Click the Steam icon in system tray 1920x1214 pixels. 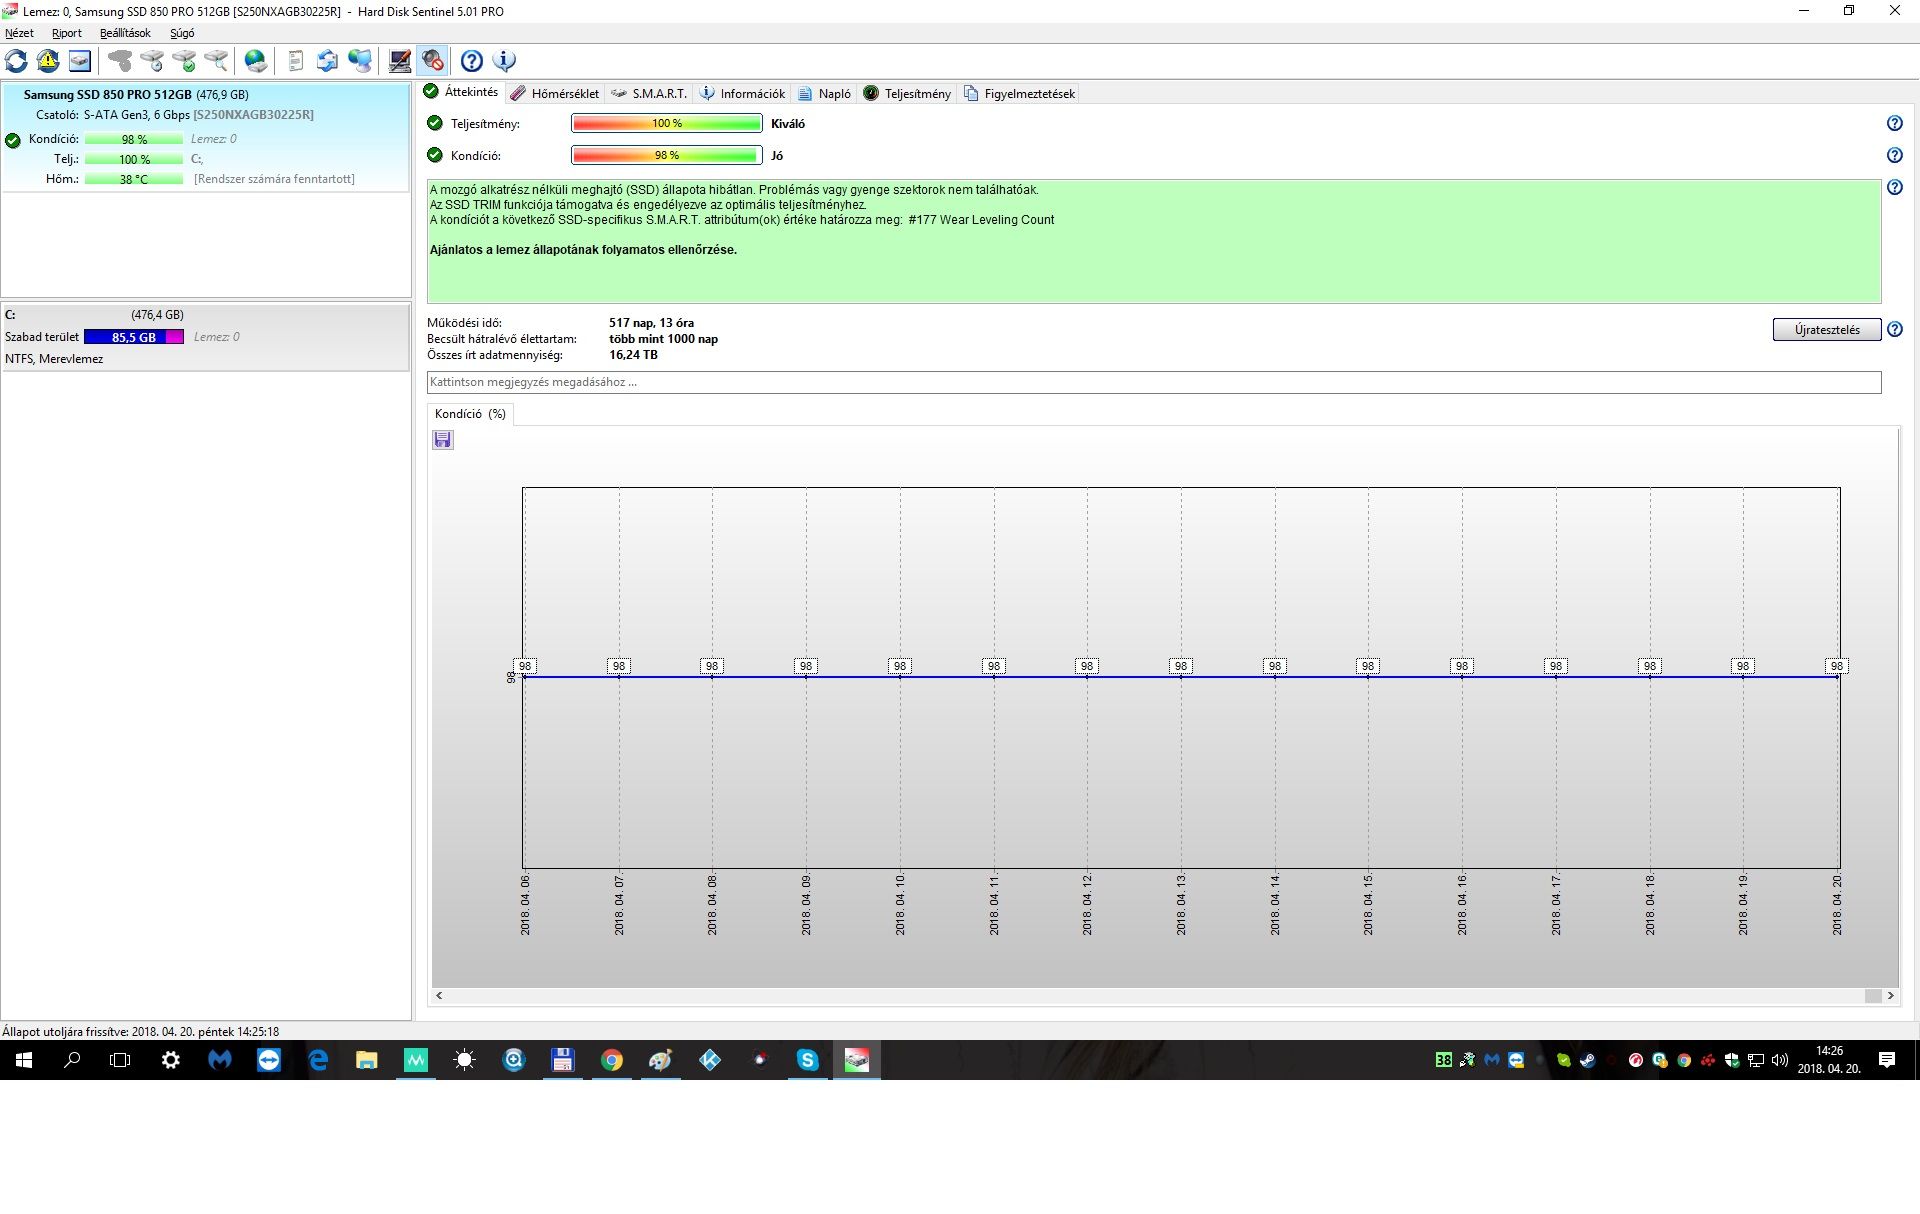1587,1060
